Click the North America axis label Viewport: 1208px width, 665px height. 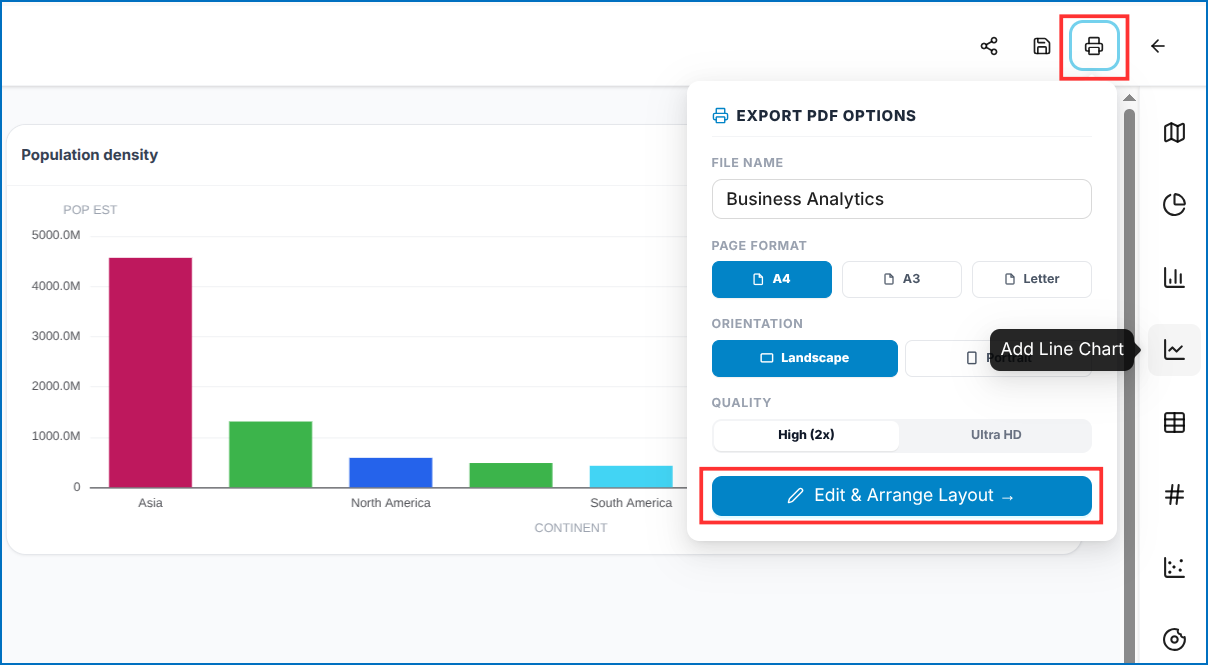click(391, 503)
